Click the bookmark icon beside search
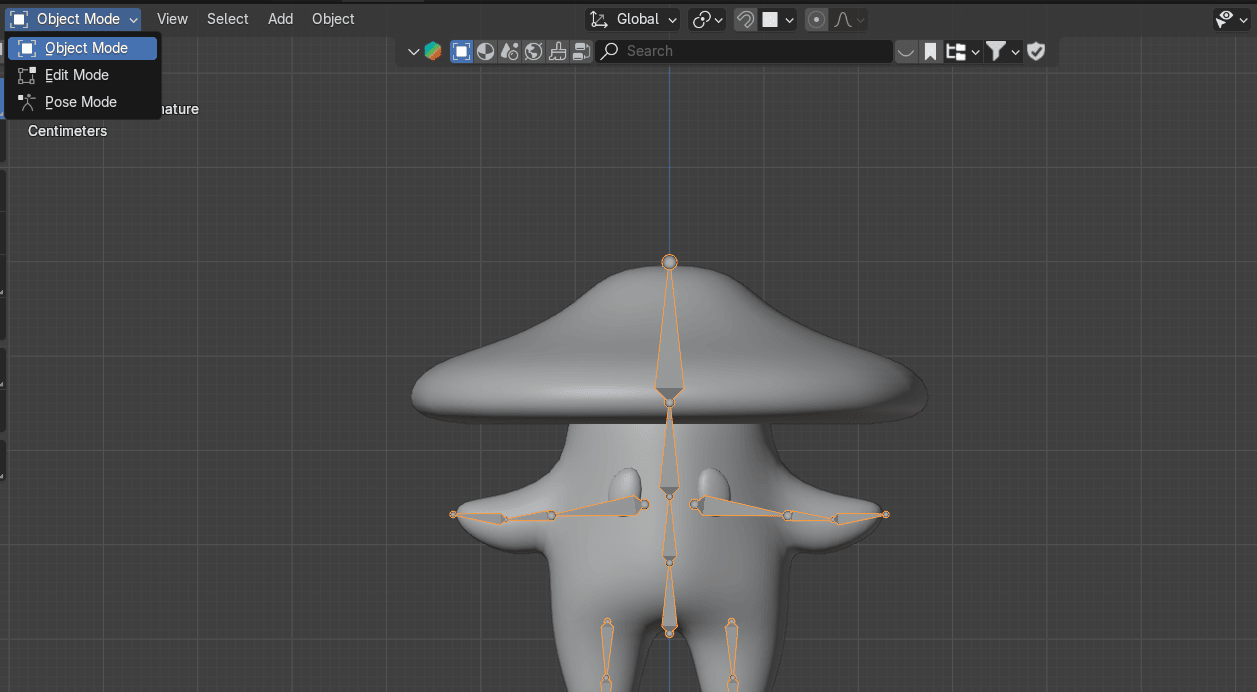Viewport: 1257px width, 692px height. [931, 51]
